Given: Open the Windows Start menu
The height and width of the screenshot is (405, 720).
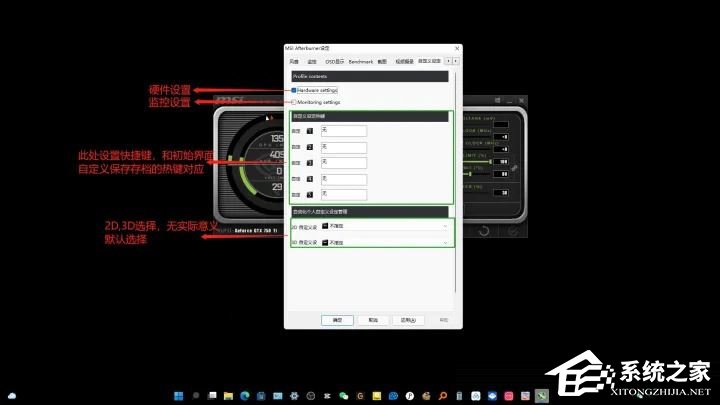Looking at the screenshot, I should click(179, 396).
